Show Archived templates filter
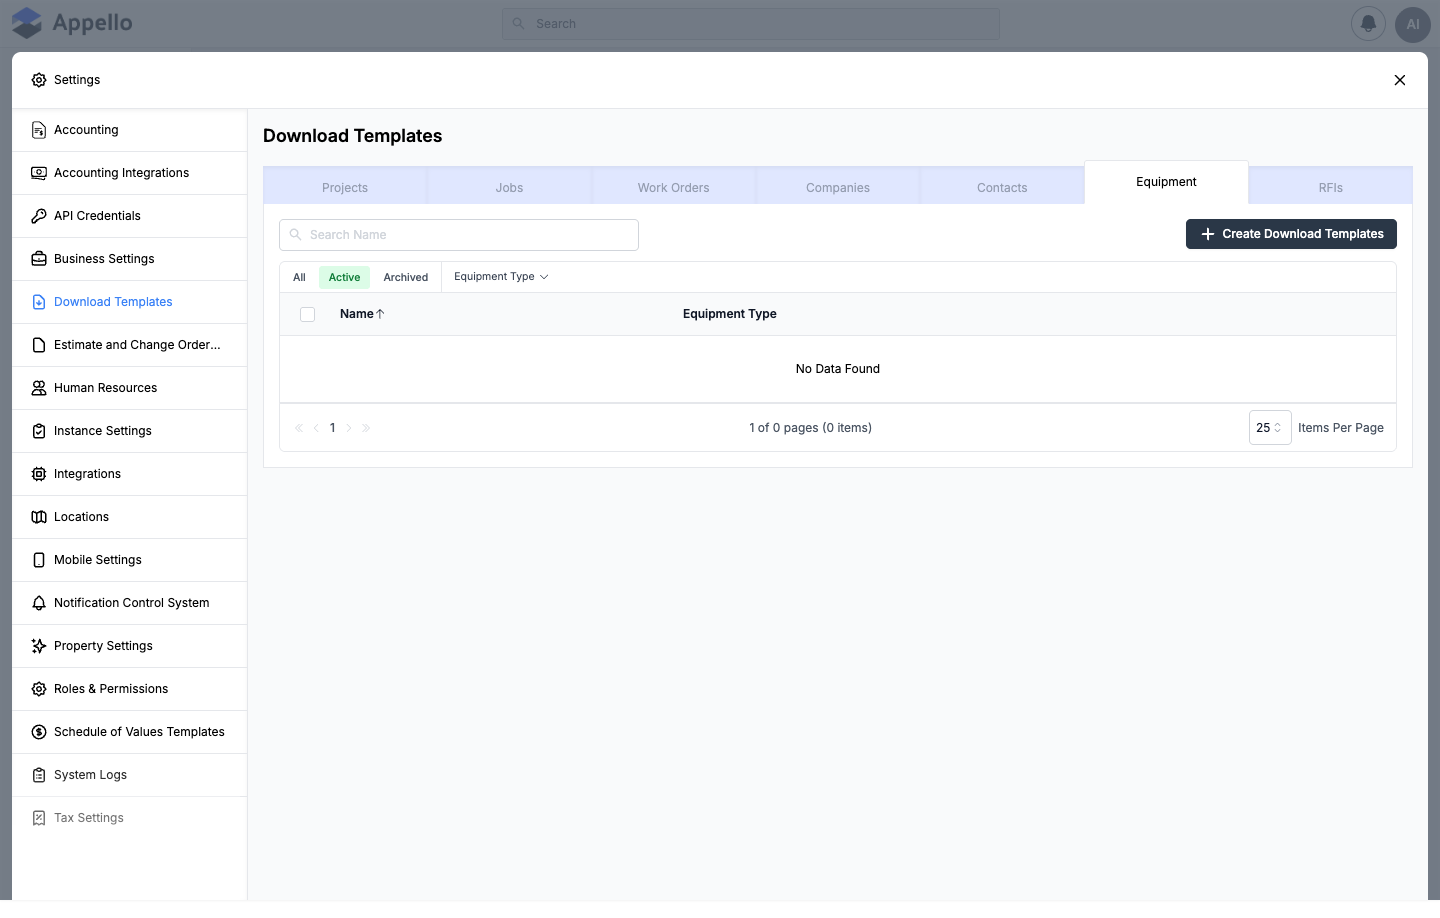The height and width of the screenshot is (918, 1440). tap(406, 277)
